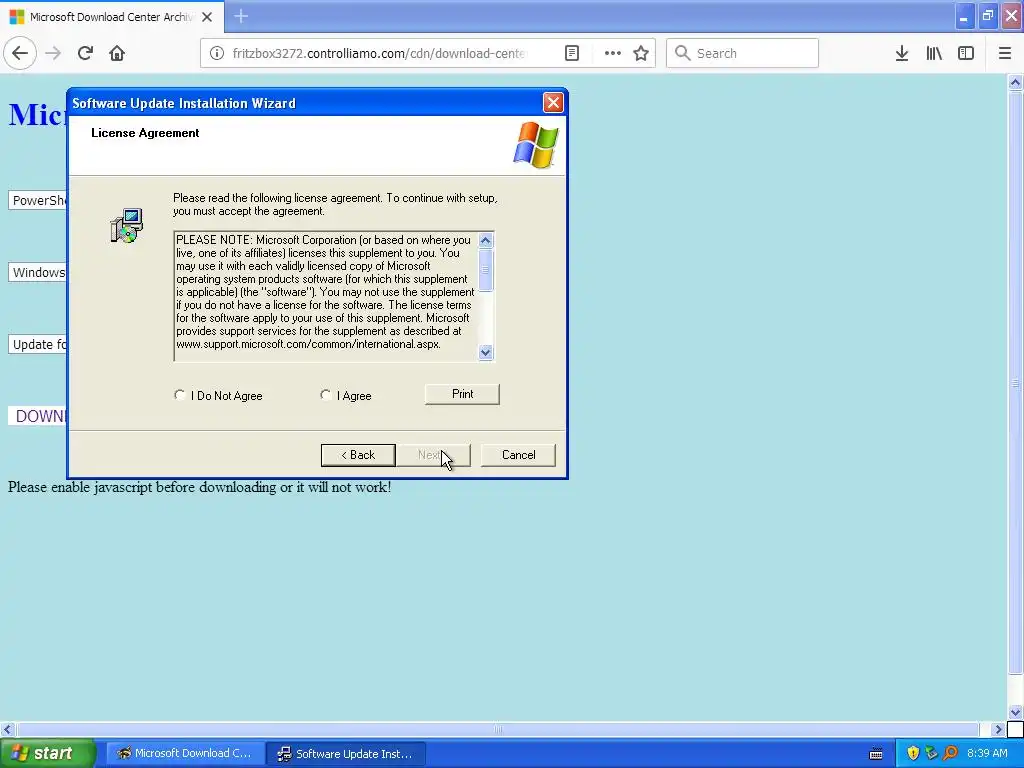Open the Windows start menu
Image resolution: width=1024 pixels, height=768 pixels.
[x=47, y=754]
